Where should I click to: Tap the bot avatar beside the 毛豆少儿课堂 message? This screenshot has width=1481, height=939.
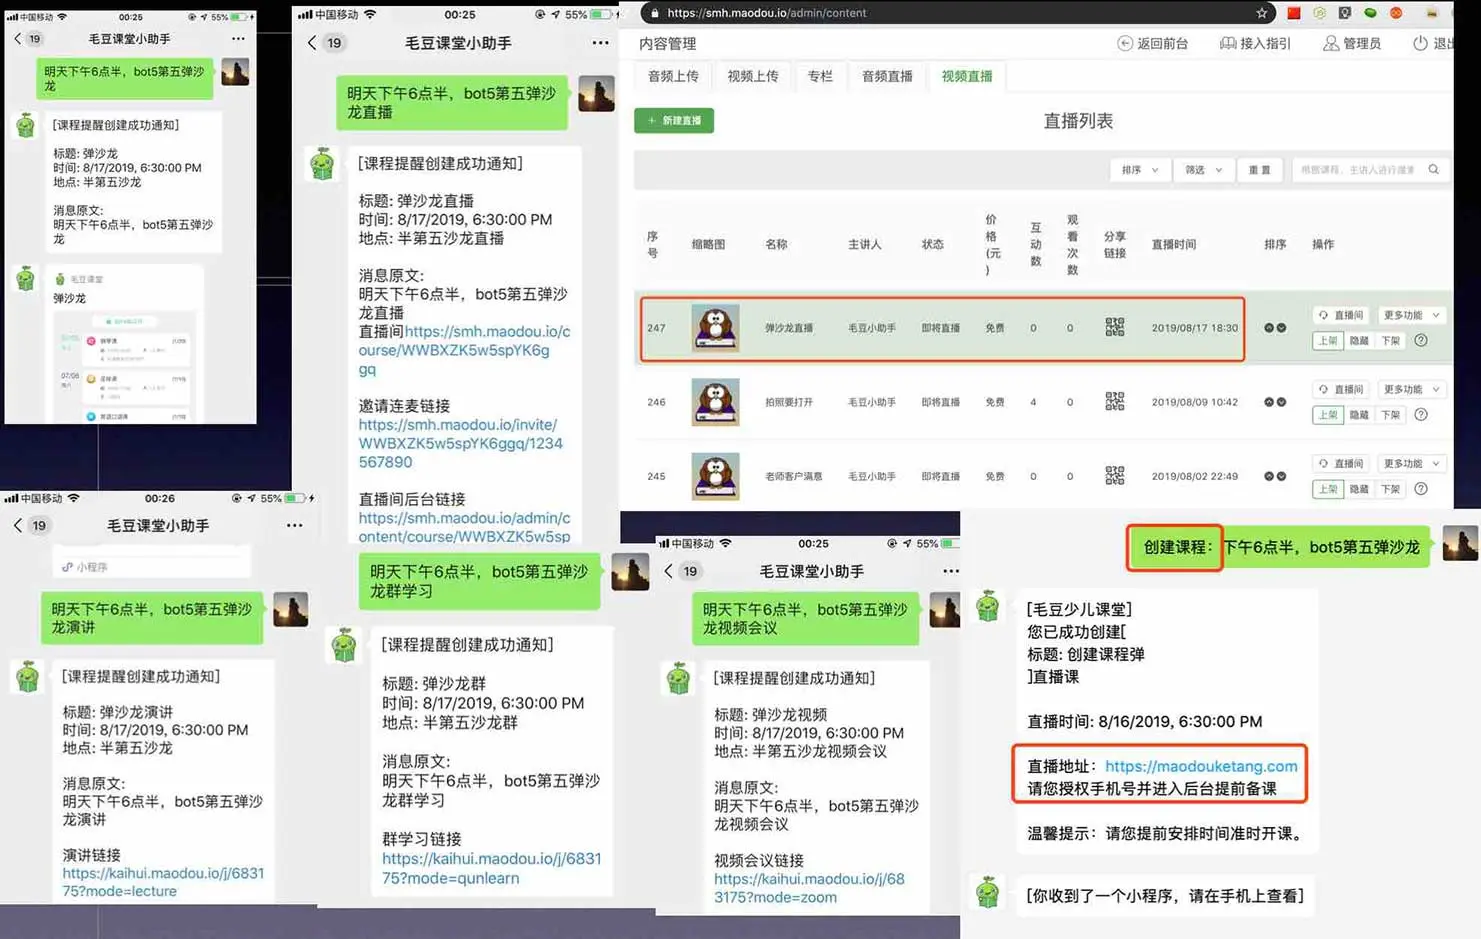point(988,606)
